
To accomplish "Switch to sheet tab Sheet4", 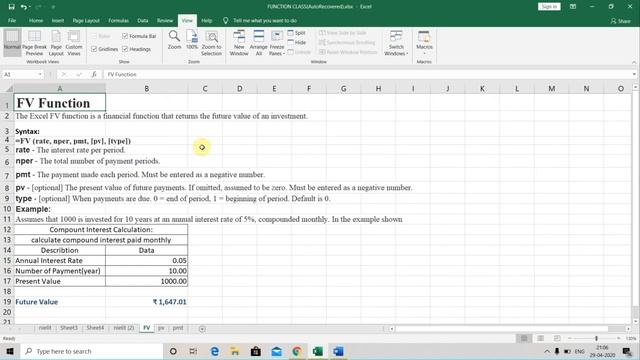I will coord(95,328).
